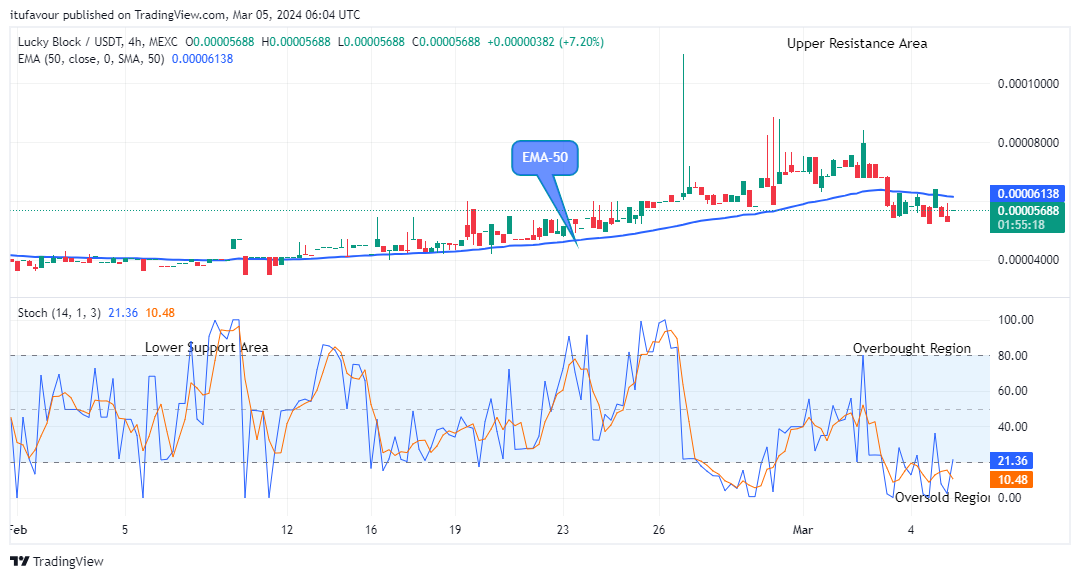Click the 40.00 stochastic scale label
Viewport: 1080px width, 579px height.
pos(1012,426)
